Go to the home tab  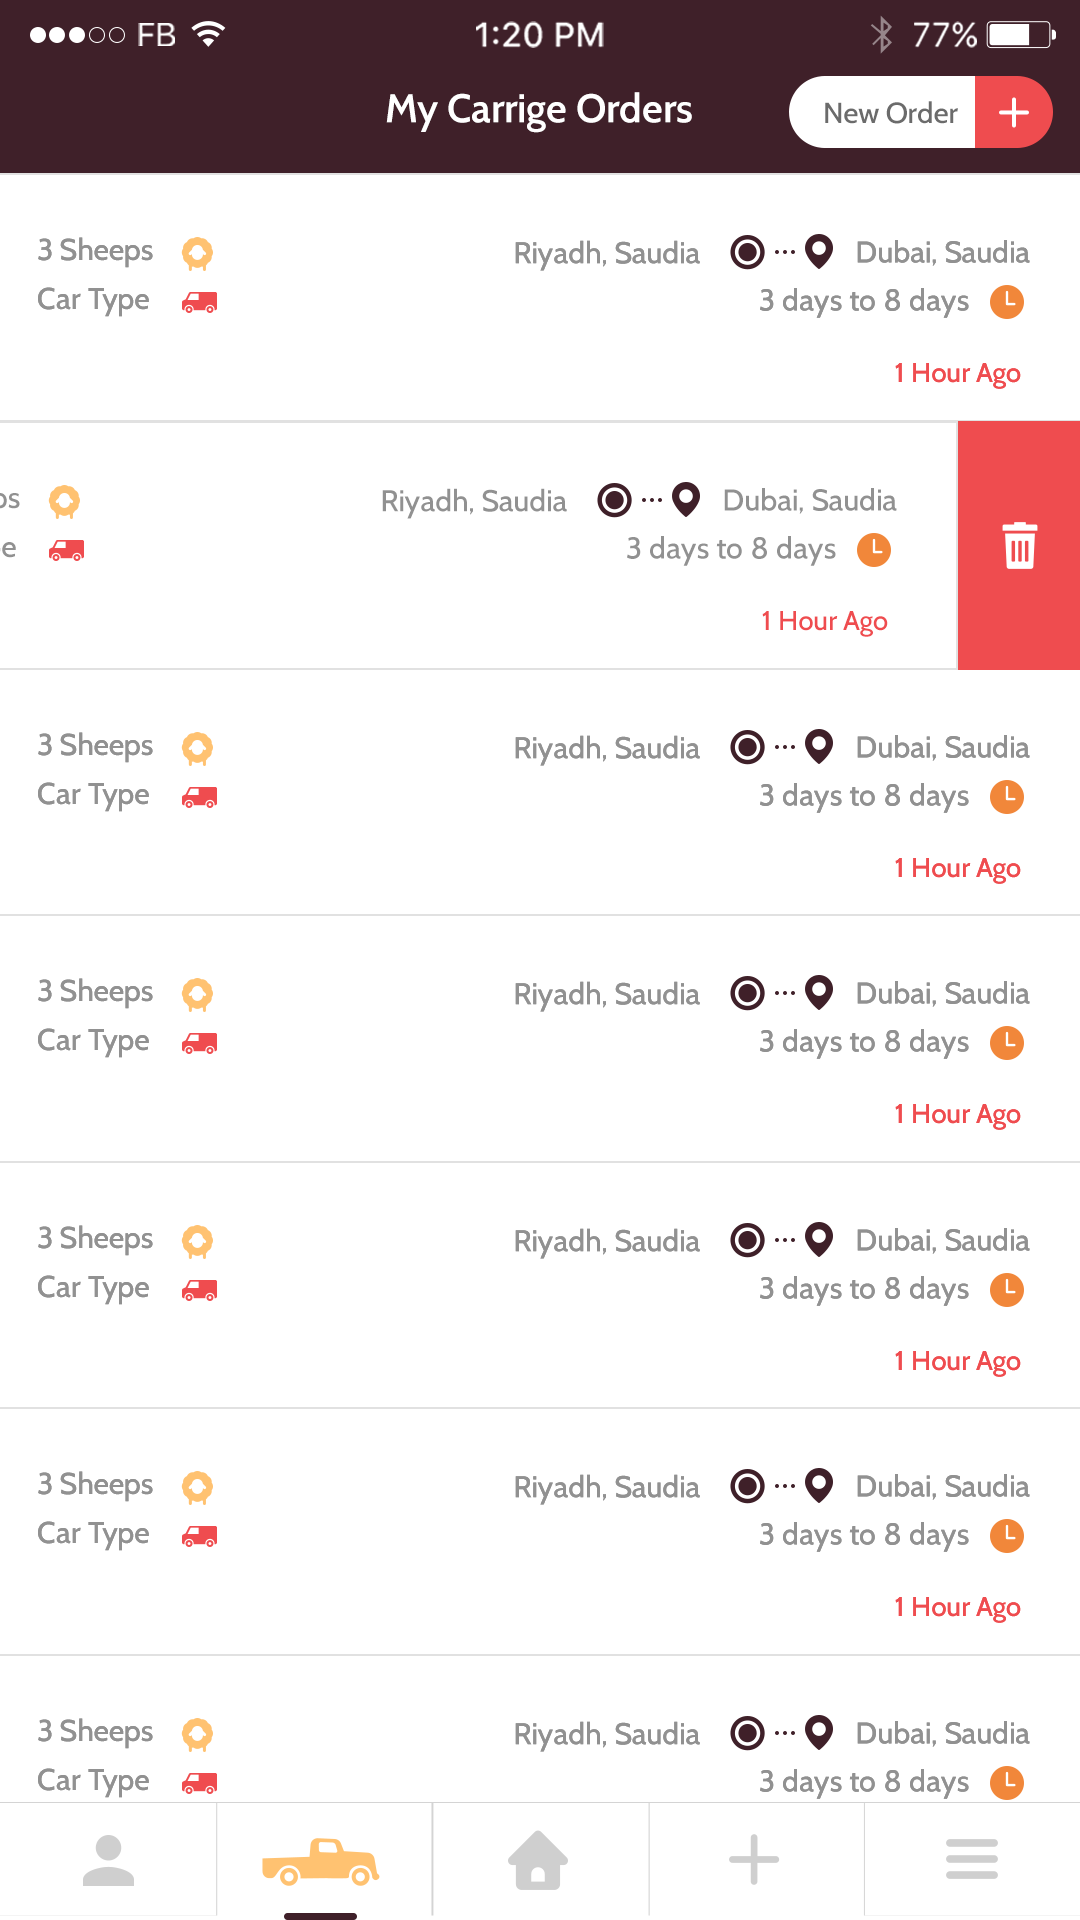[x=538, y=1860]
